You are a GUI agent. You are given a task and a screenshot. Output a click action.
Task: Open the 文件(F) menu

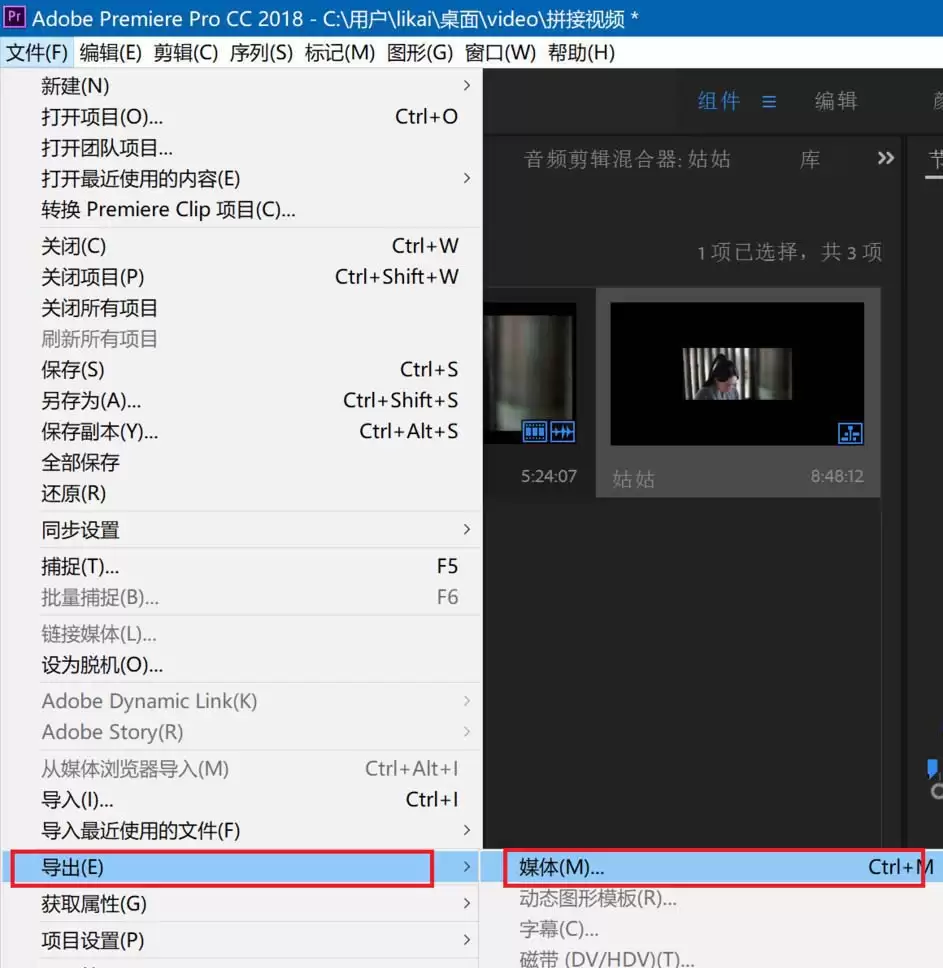click(37, 53)
